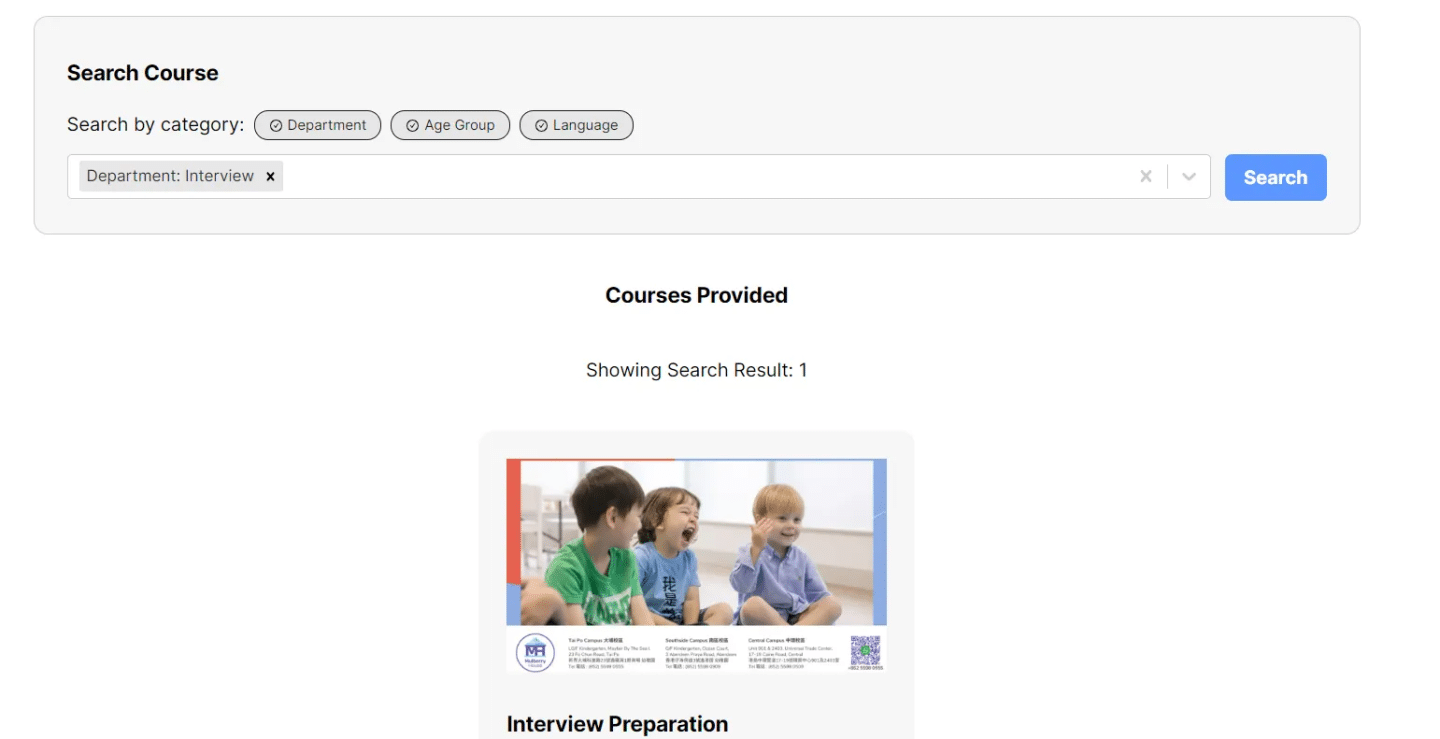Focus the course search input field
Screen dimensions: 1440x739
pos(638,176)
